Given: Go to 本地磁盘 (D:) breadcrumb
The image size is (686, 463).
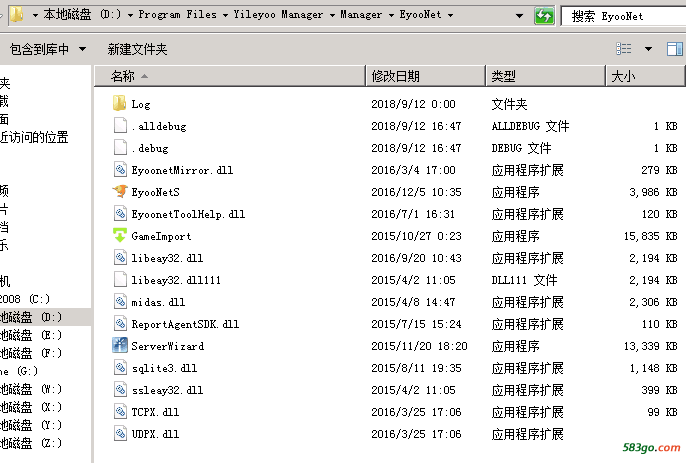Looking at the screenshot, I should pyautogui.click(x=82, y=14).
